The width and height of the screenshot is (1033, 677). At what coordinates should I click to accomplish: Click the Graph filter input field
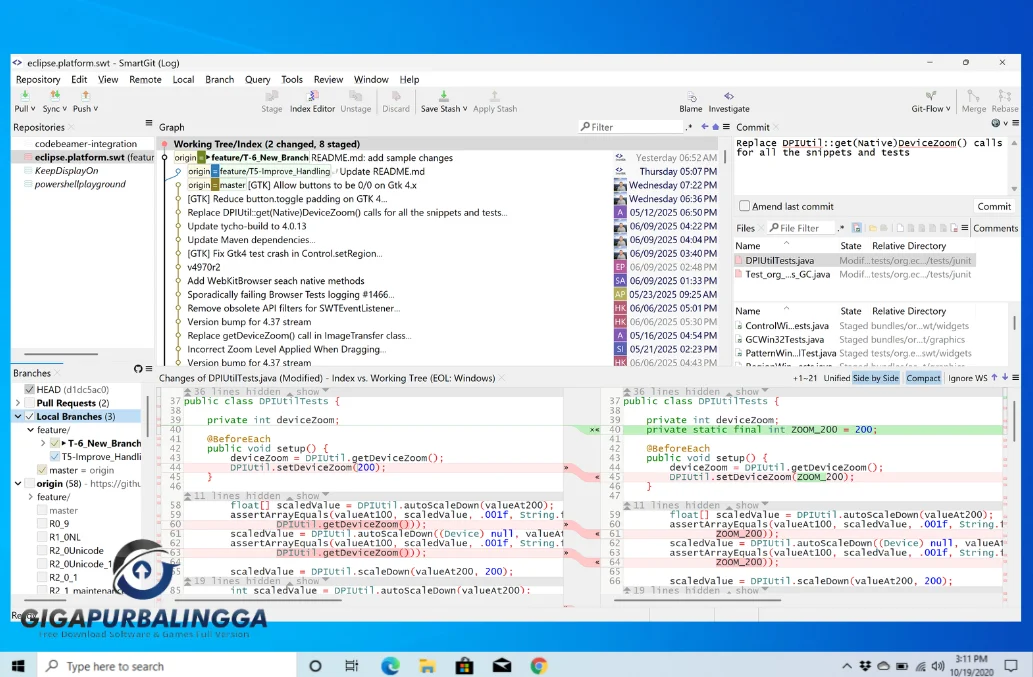coord(631,126)
